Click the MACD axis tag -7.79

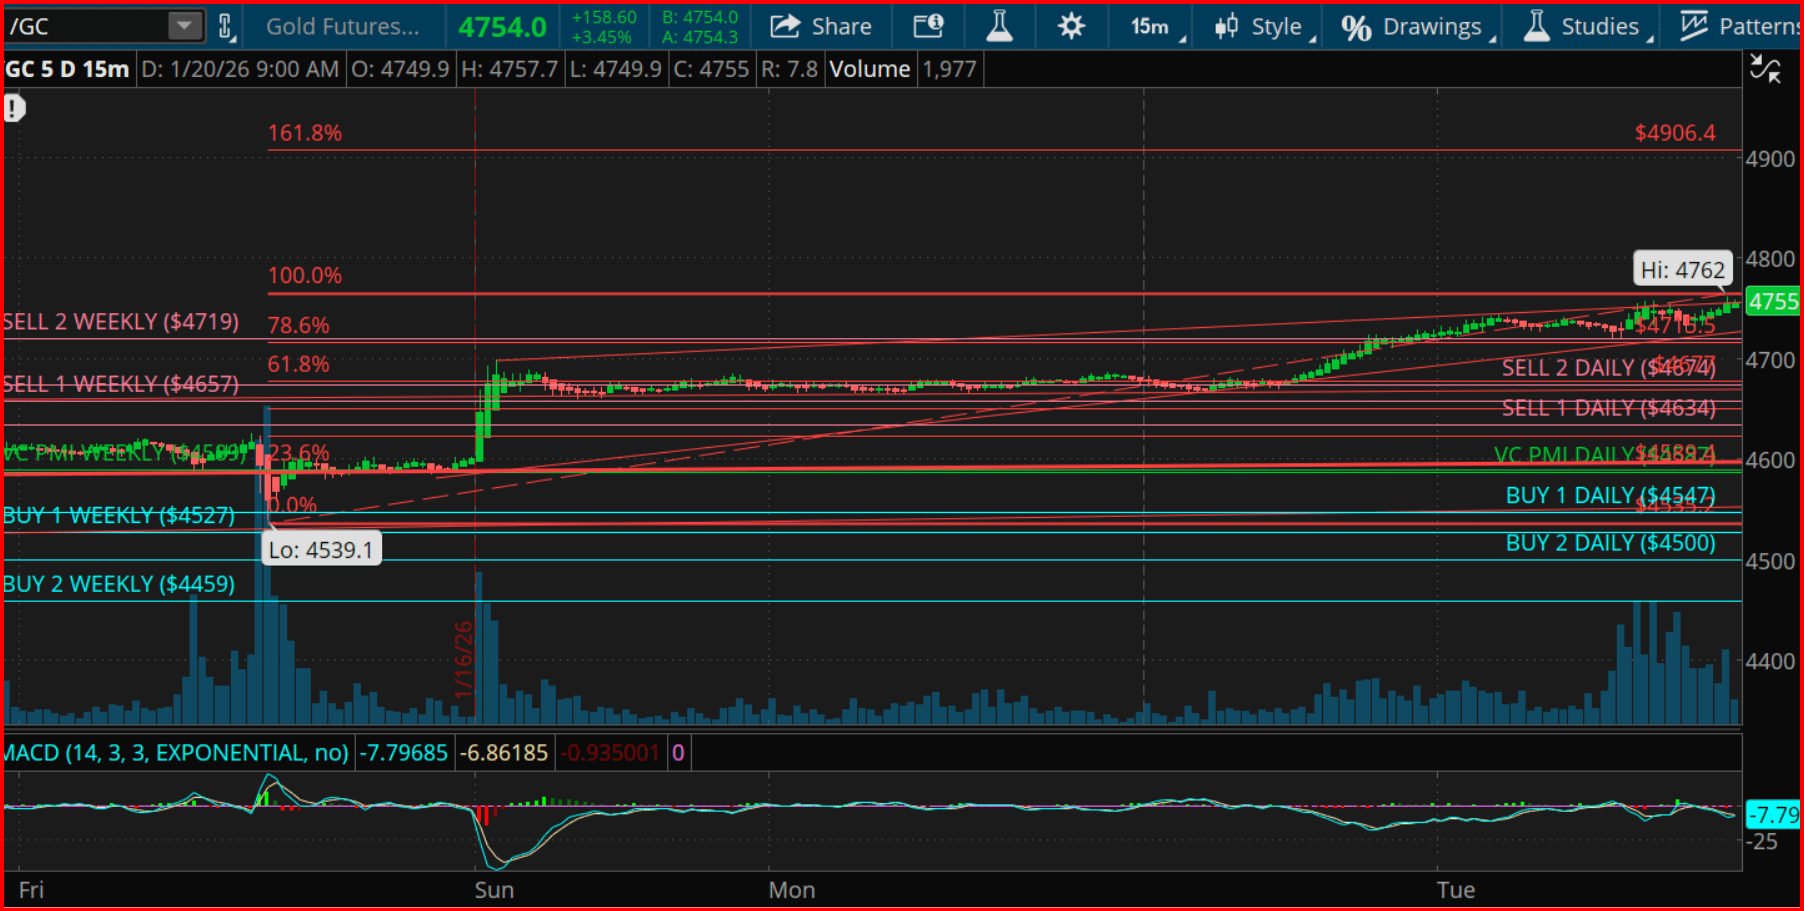pos(1773,814)
